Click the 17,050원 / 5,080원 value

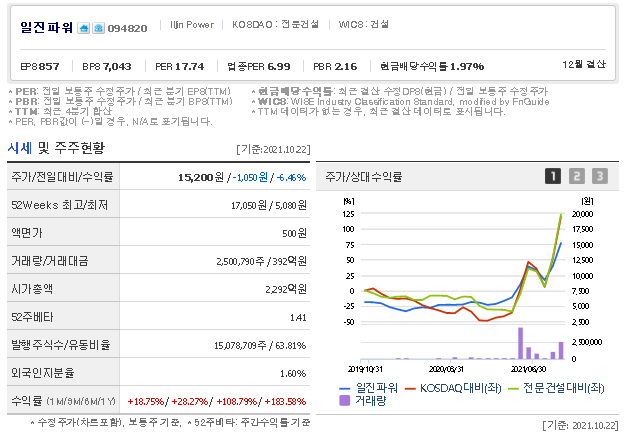pos(268,205)
